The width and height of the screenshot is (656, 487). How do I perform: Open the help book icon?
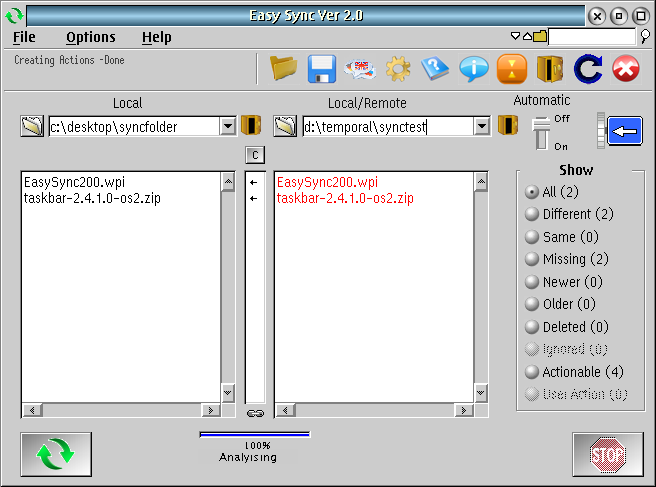[435, 69]
